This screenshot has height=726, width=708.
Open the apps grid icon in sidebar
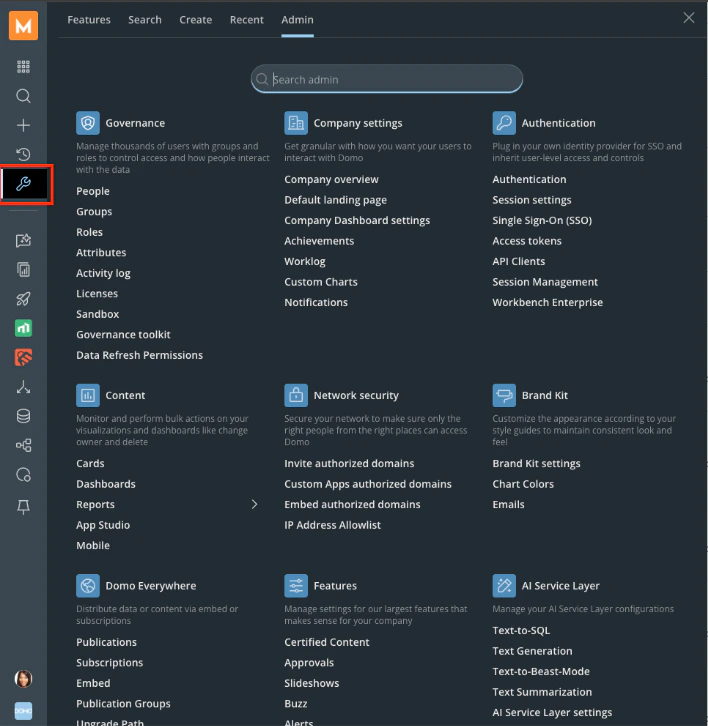(23, 67)
